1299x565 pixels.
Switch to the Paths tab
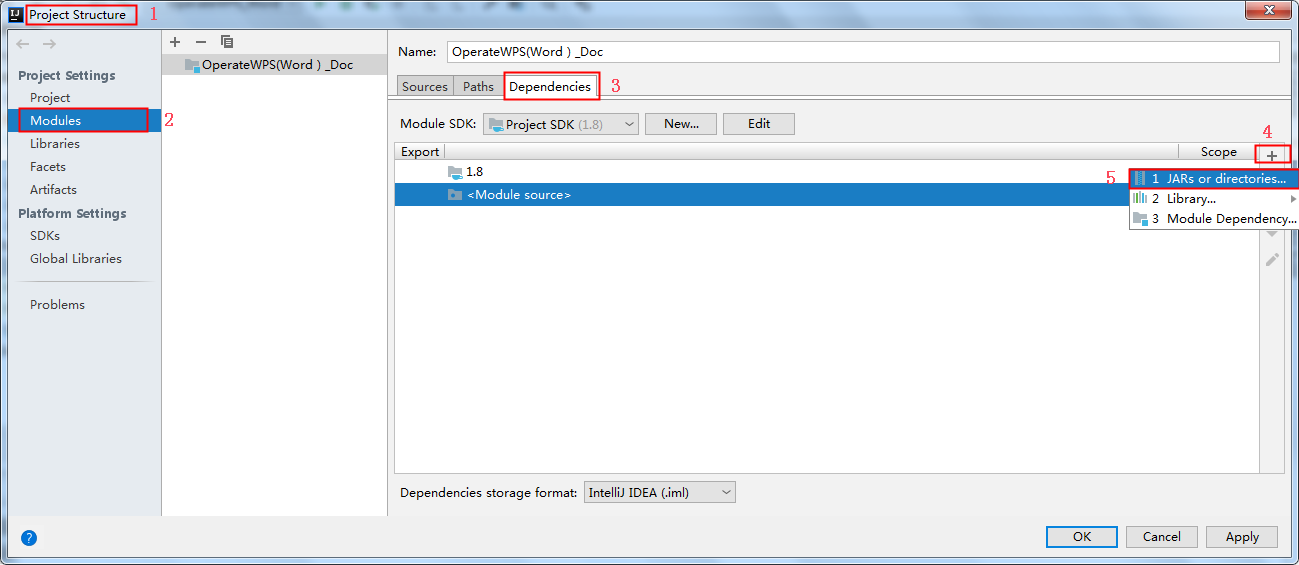[478, 86]
